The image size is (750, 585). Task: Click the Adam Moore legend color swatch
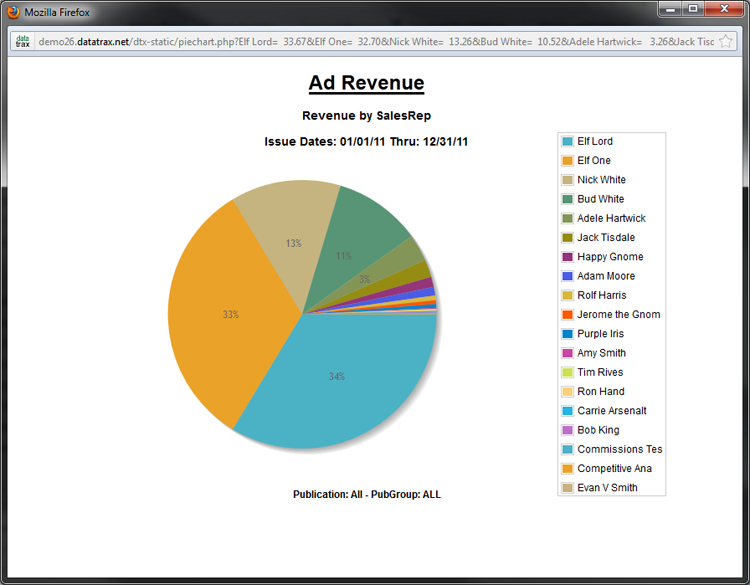click(567, 276)
